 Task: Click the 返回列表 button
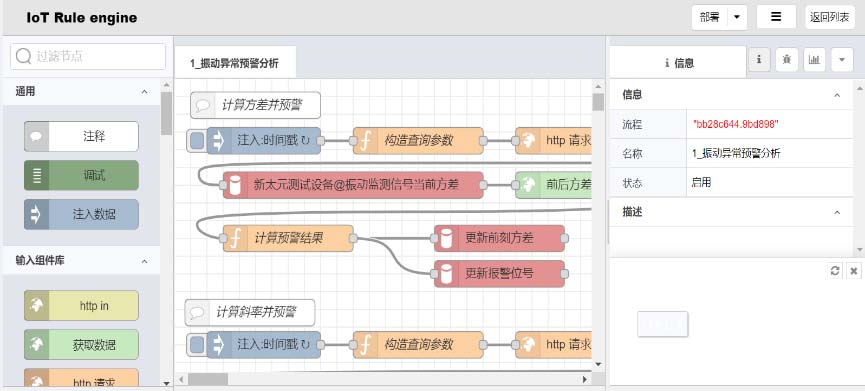point(830,17)
